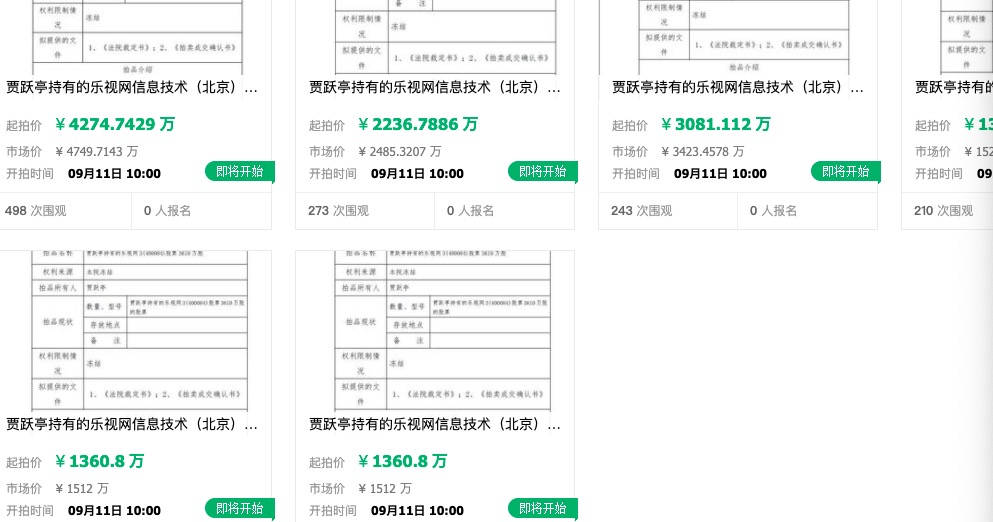Open auction title in the ¥3081.112 万 card
The width and height of the screenshot is (993, 522).
tap(738, 87)
